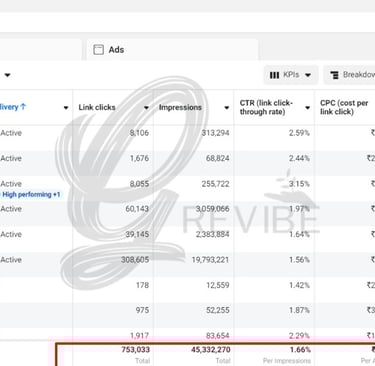Select the 313,294 impressions cell

215,133
